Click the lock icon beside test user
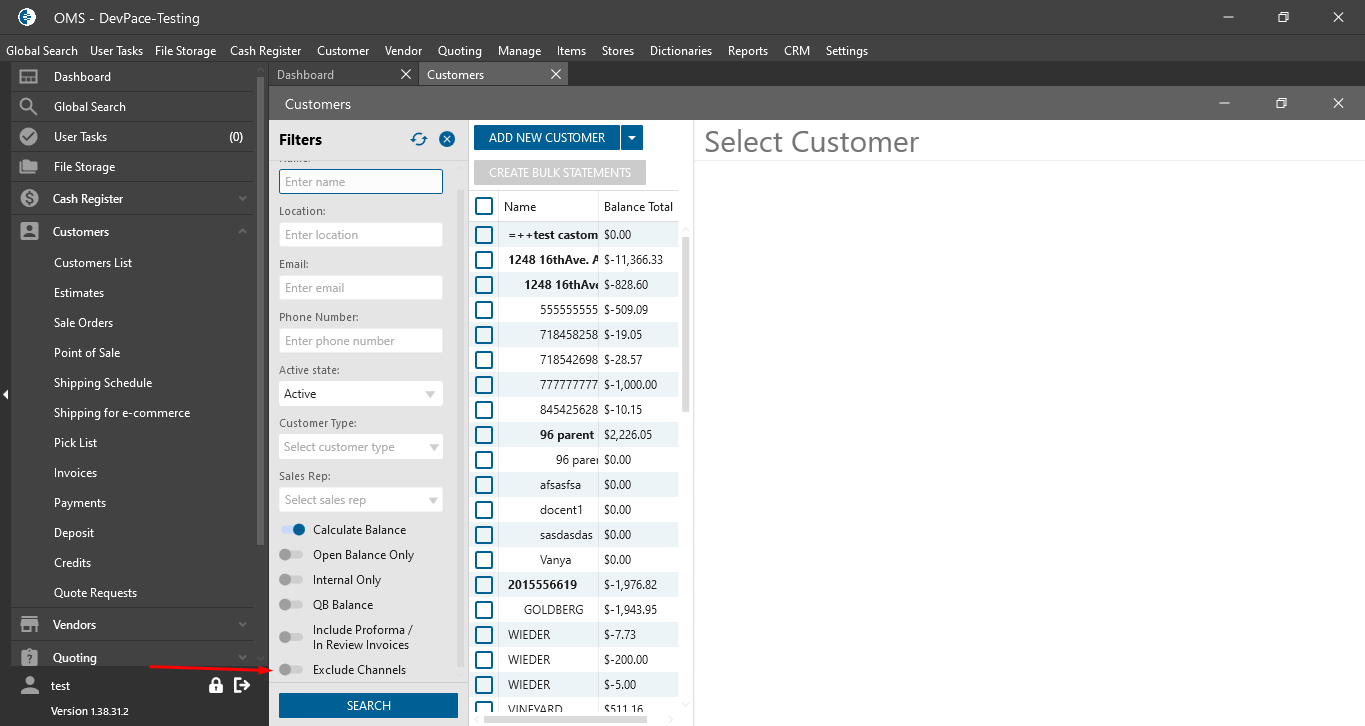This screenshot has height=726, width=1365. (216, 685)
